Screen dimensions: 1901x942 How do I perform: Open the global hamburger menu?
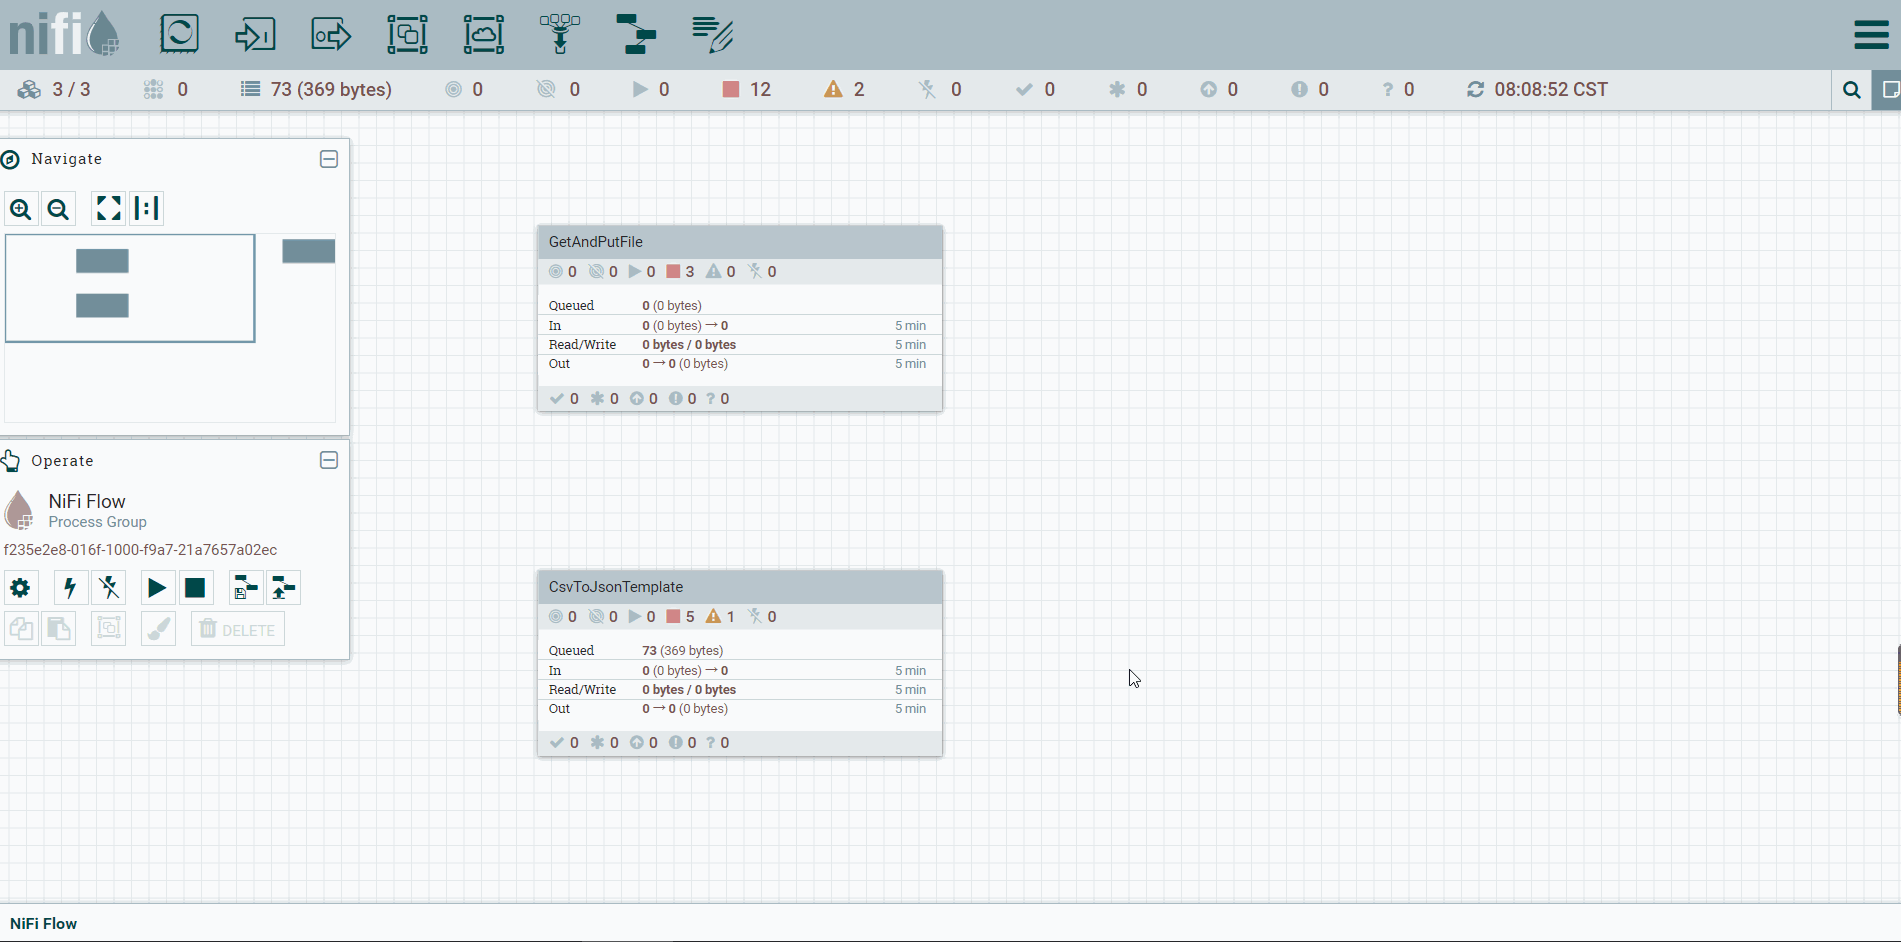pos(1871,35)
